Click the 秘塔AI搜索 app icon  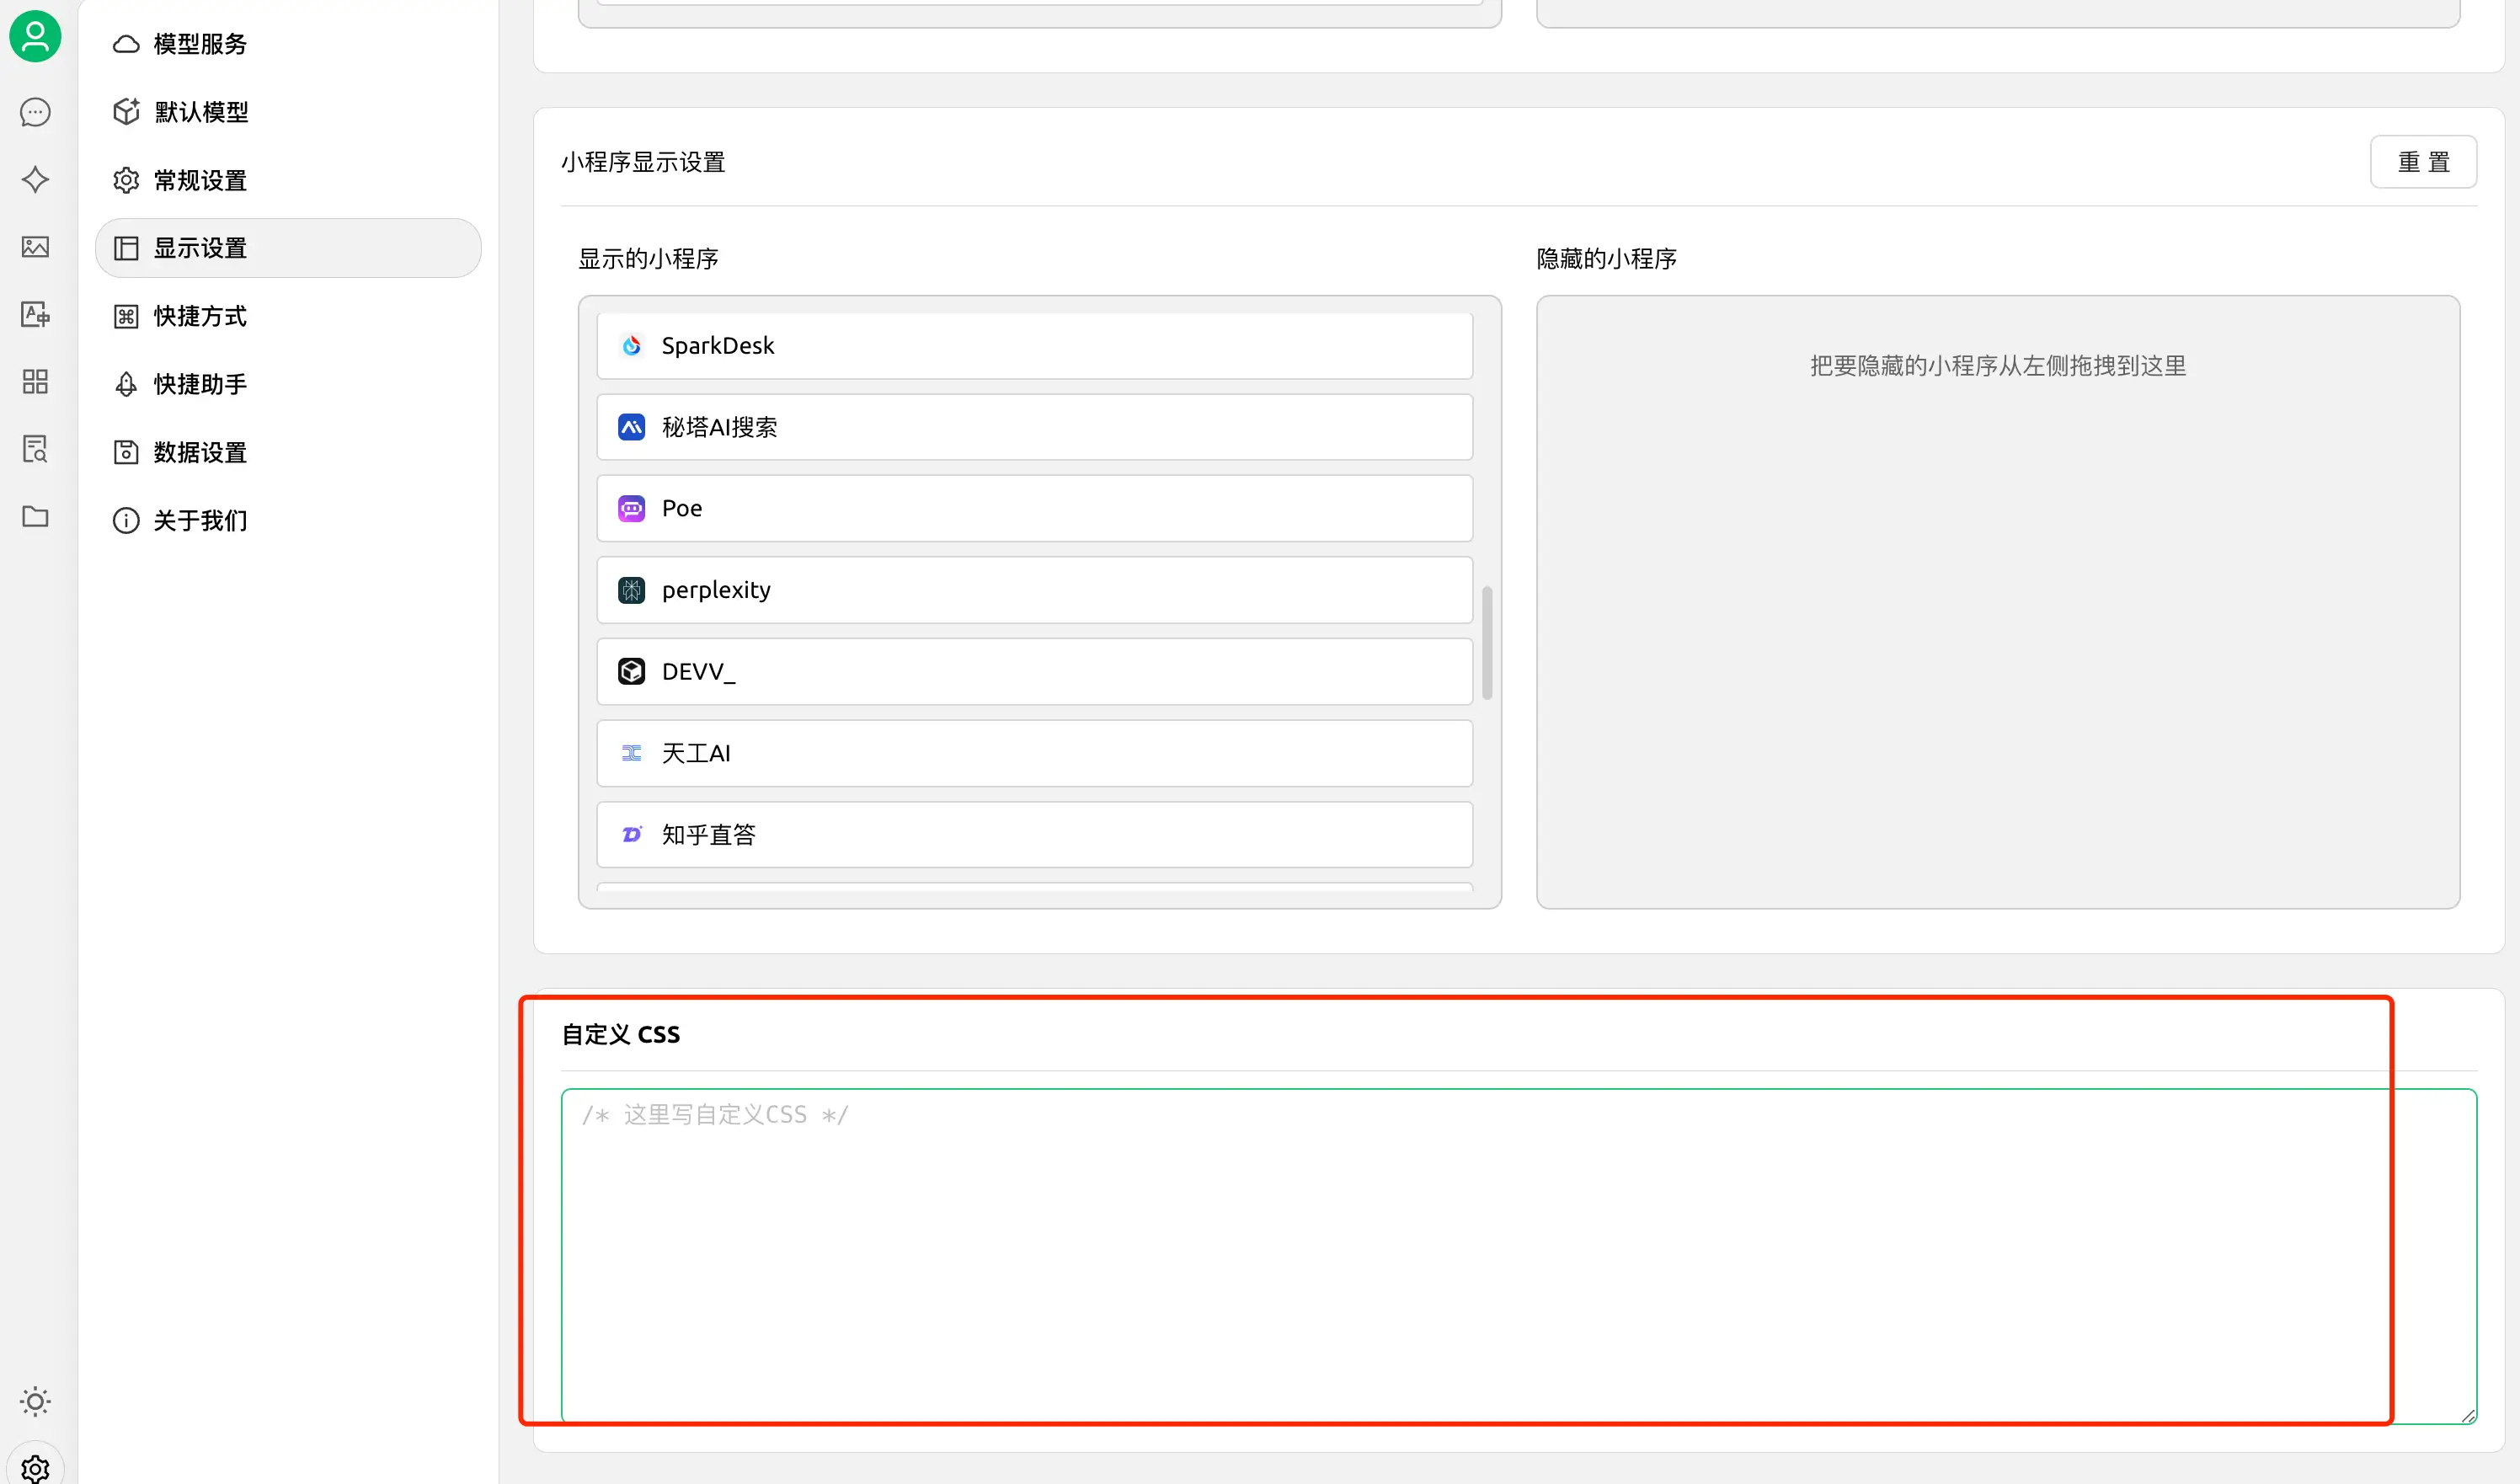(x=631, y=427)
